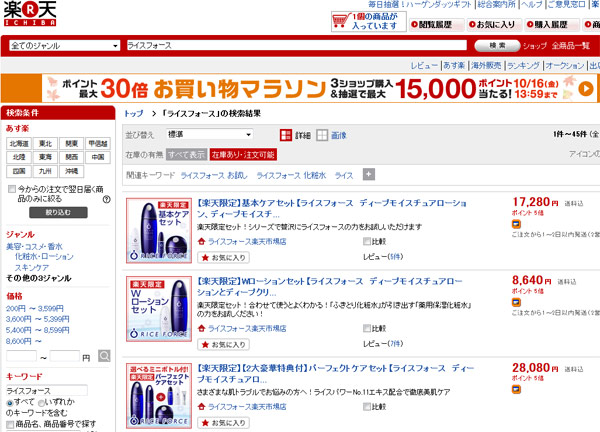This screenshot has width=600, height=432.
Task: Filter price 200円～3,599円
Action: click(x=35, y=308)
